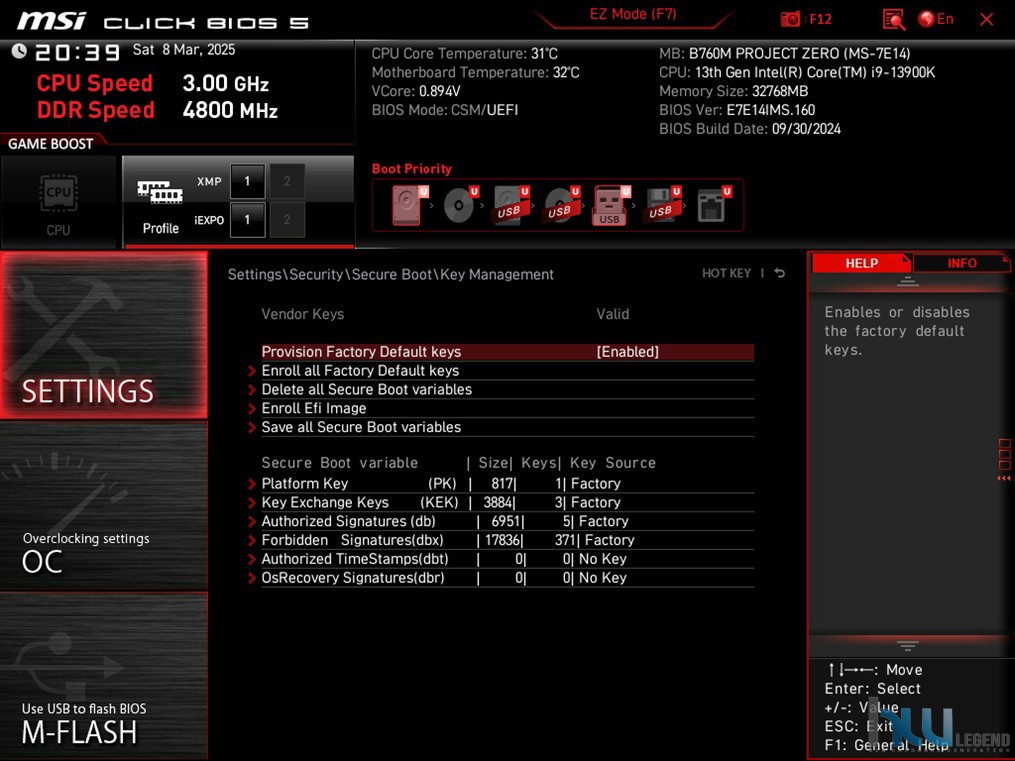Open the BIOS search magnifier icon

click(x=894, y=19)
